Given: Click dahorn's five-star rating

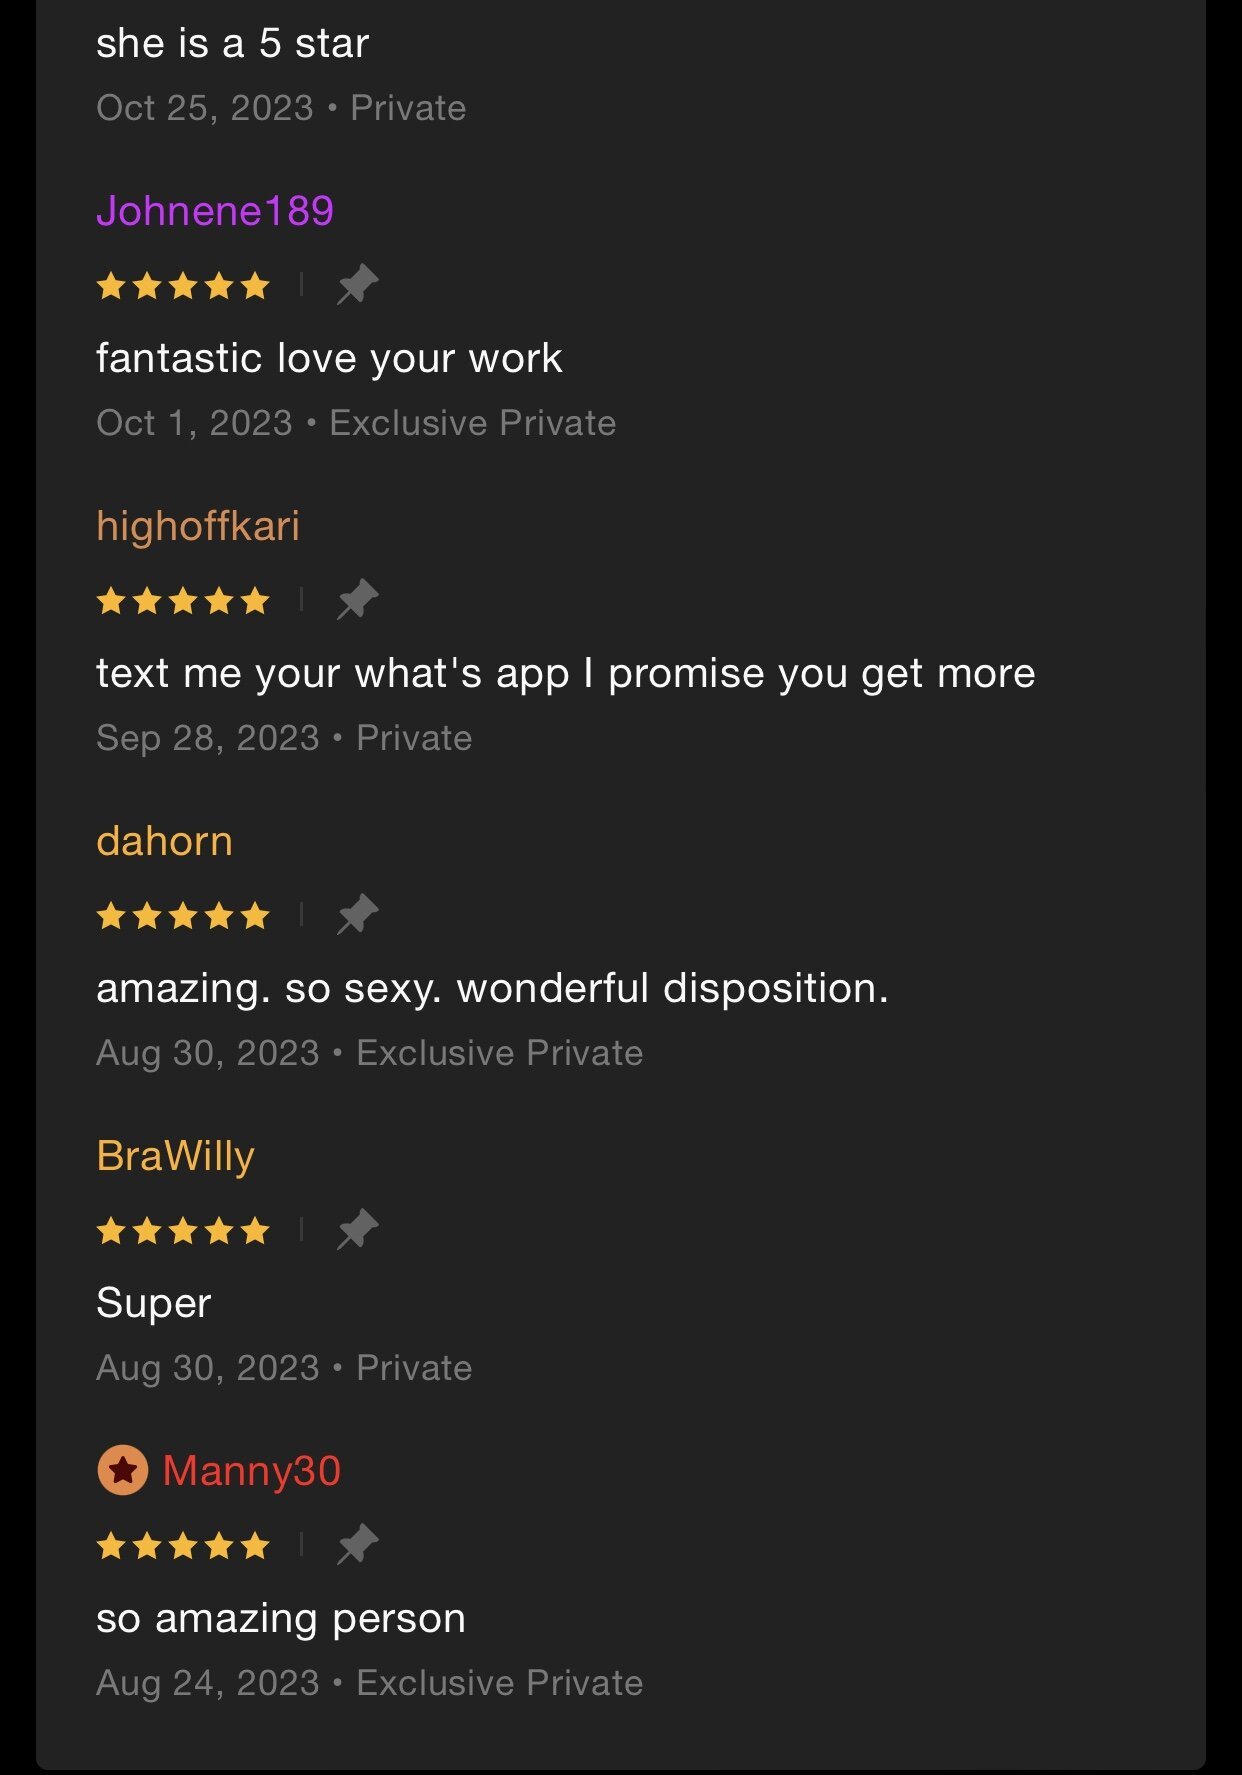Looking at the screenshot, I should pyautogui.click(x=183, y=916).
